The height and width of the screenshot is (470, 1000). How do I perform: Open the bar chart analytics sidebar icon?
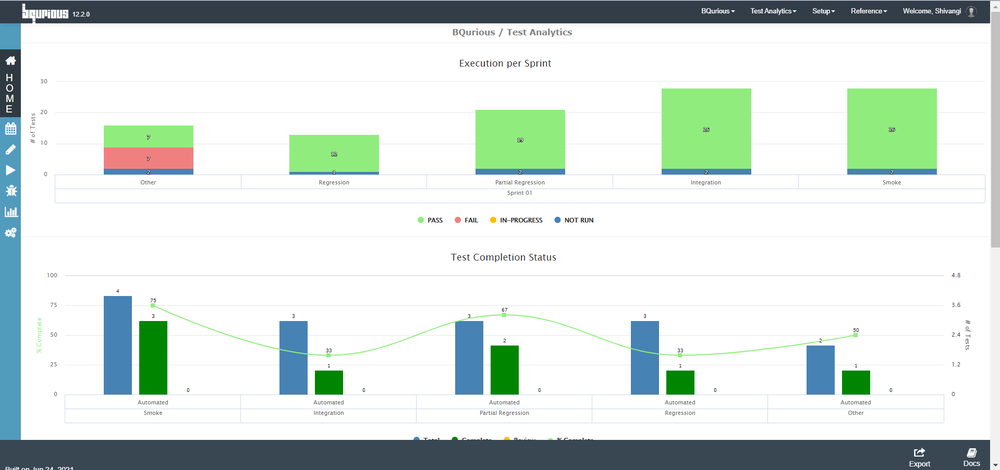11,212
